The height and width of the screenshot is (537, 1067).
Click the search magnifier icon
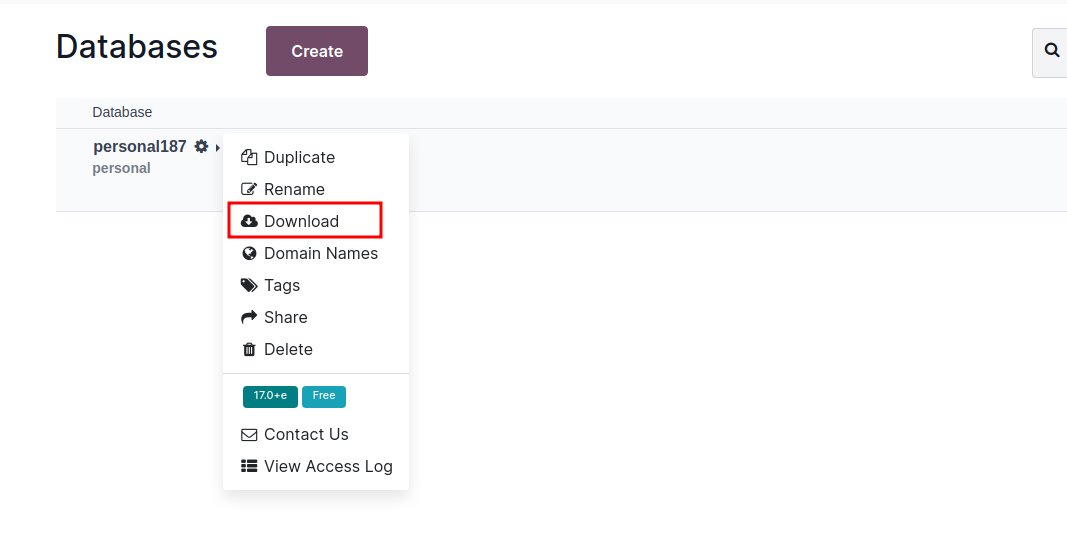coord(1052,50)
